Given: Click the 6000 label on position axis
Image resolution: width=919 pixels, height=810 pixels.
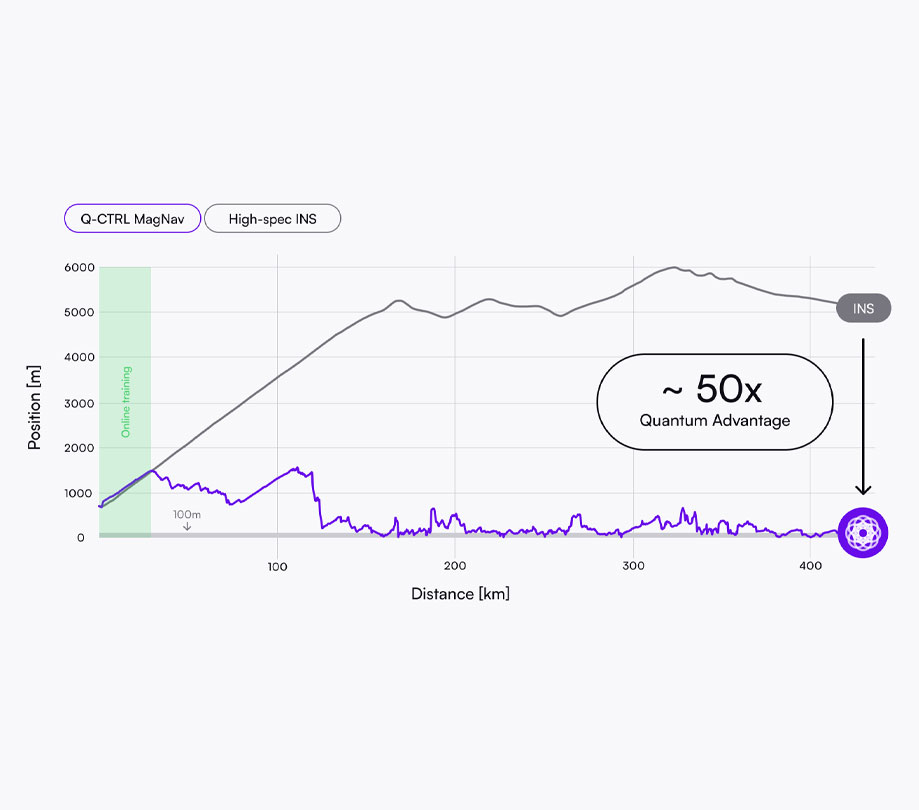Looking at the screenshot, I should (x=79, y=267).
